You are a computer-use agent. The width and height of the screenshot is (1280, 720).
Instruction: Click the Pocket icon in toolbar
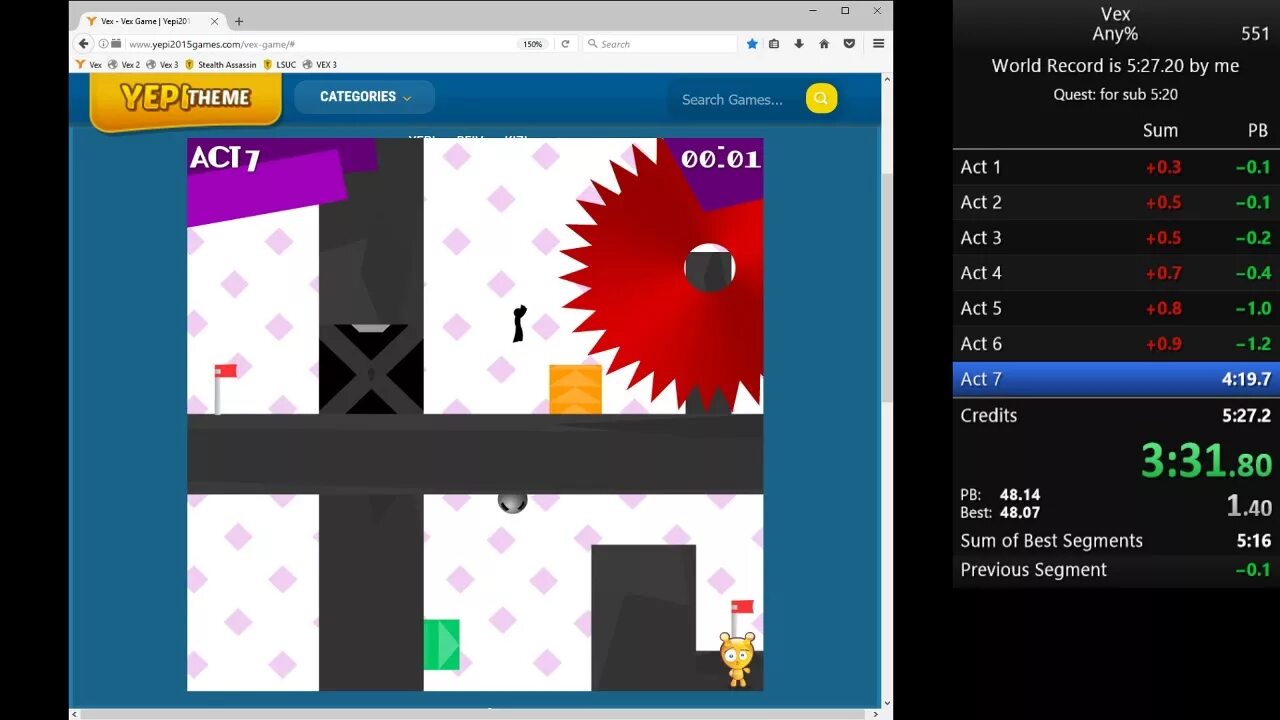[x=849, y=44]
